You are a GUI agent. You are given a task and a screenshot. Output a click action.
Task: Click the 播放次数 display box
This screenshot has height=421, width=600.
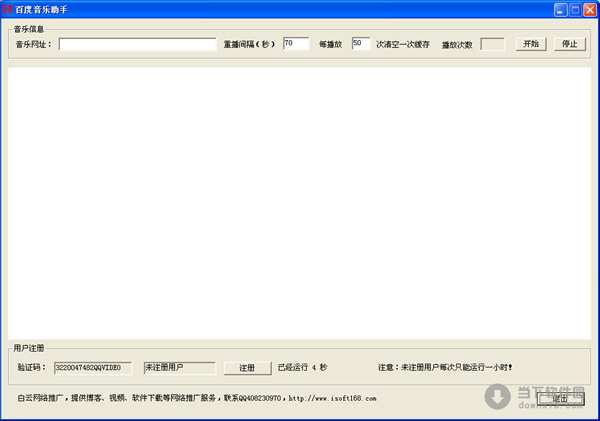[x=492, y=44]
